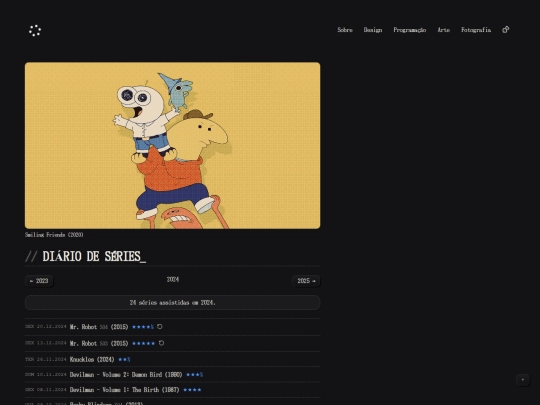Viewport: 540px width, 405px height.
Task: Open the Arte menu item
Action: tap(444, 30)
